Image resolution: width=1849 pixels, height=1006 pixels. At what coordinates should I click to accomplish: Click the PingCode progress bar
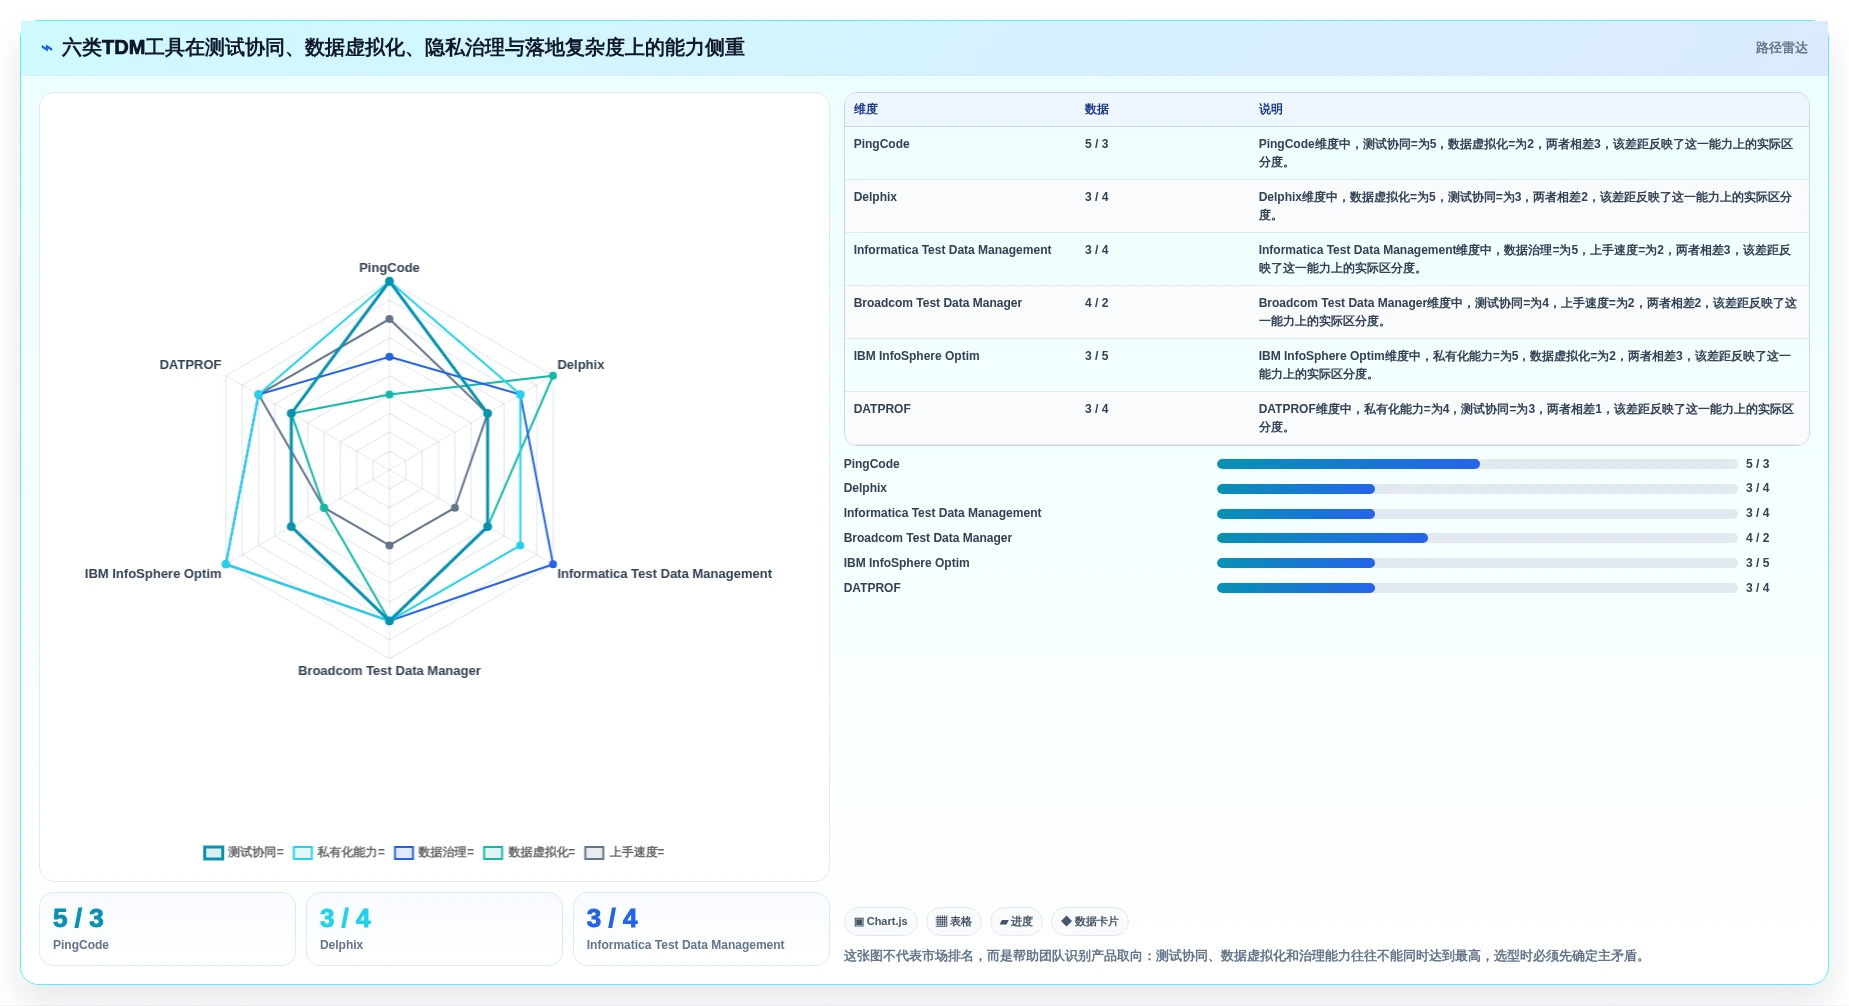click(x=1477, y=464)
